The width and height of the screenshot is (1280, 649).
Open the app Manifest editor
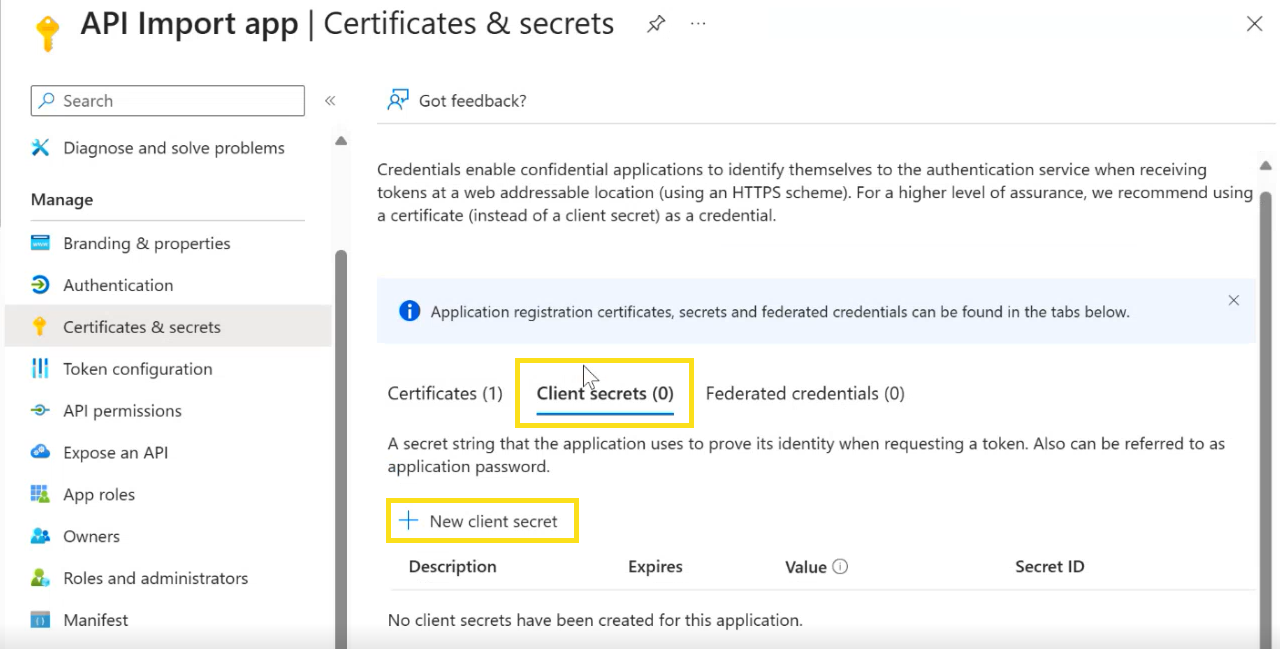coord(95,620)
